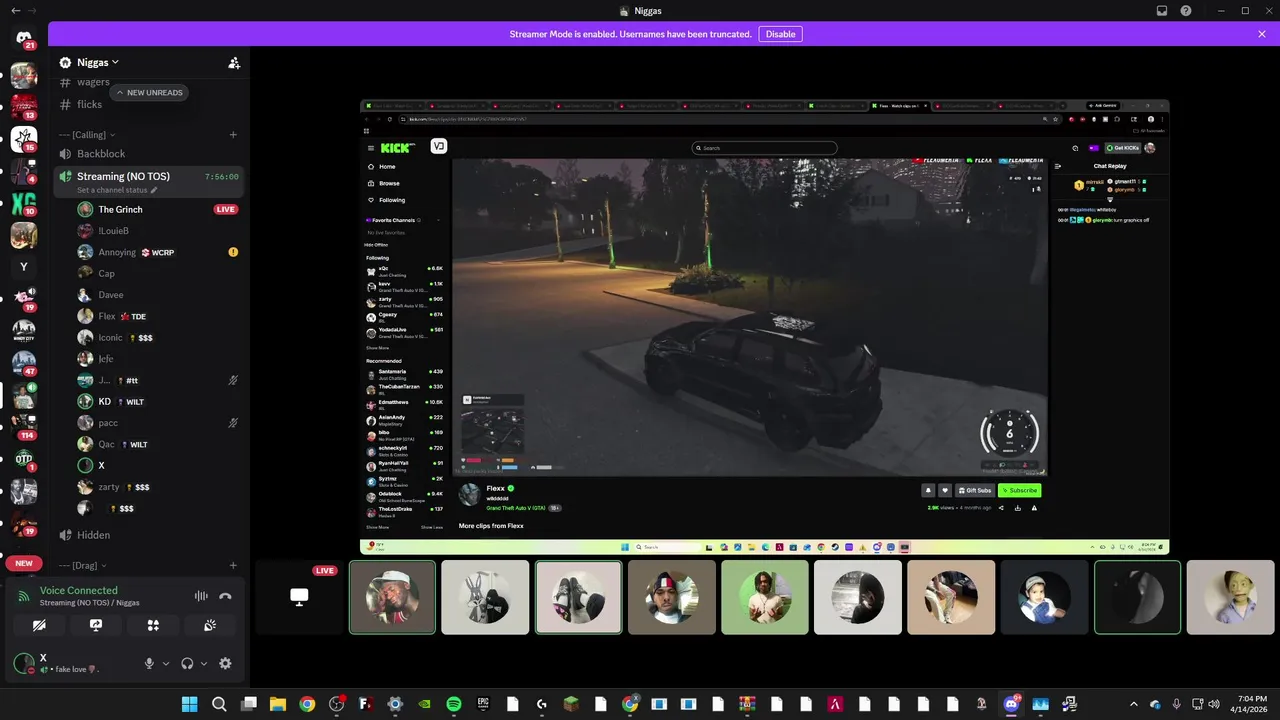1280x720 pixels.
Task: Mute the microphone in user panel
Action: 149,663
